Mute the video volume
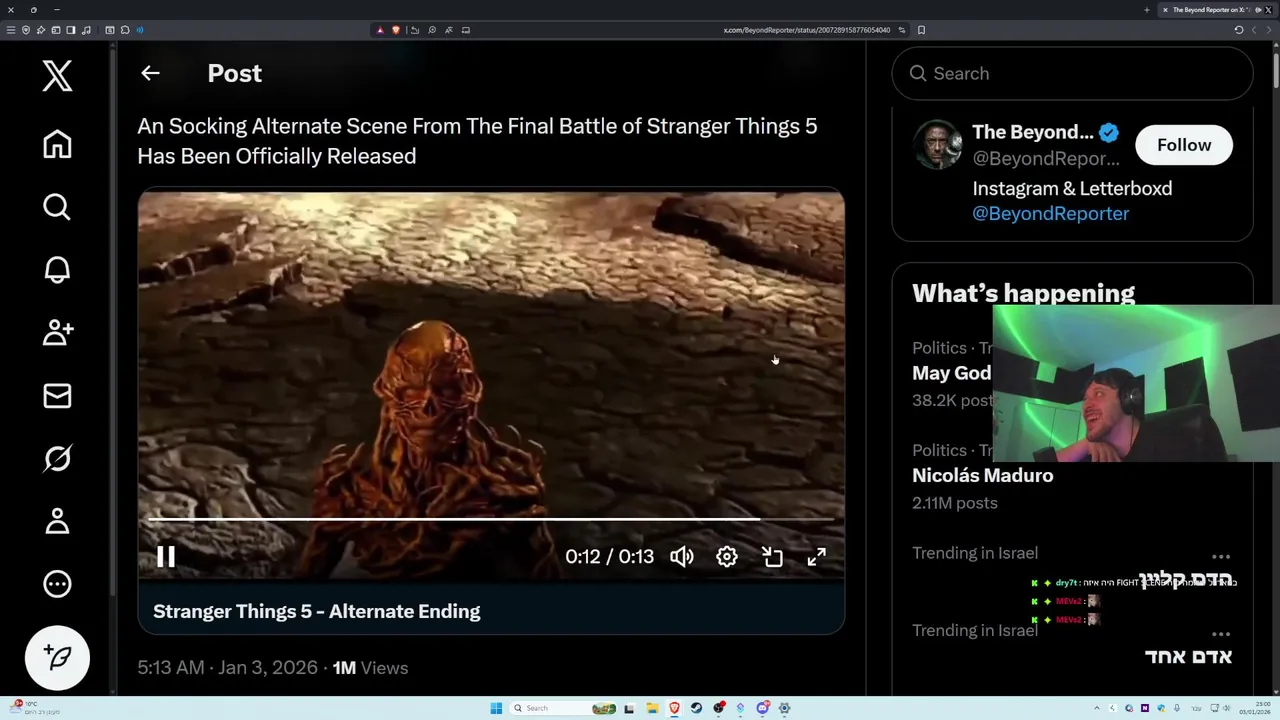 coord(682,557)
